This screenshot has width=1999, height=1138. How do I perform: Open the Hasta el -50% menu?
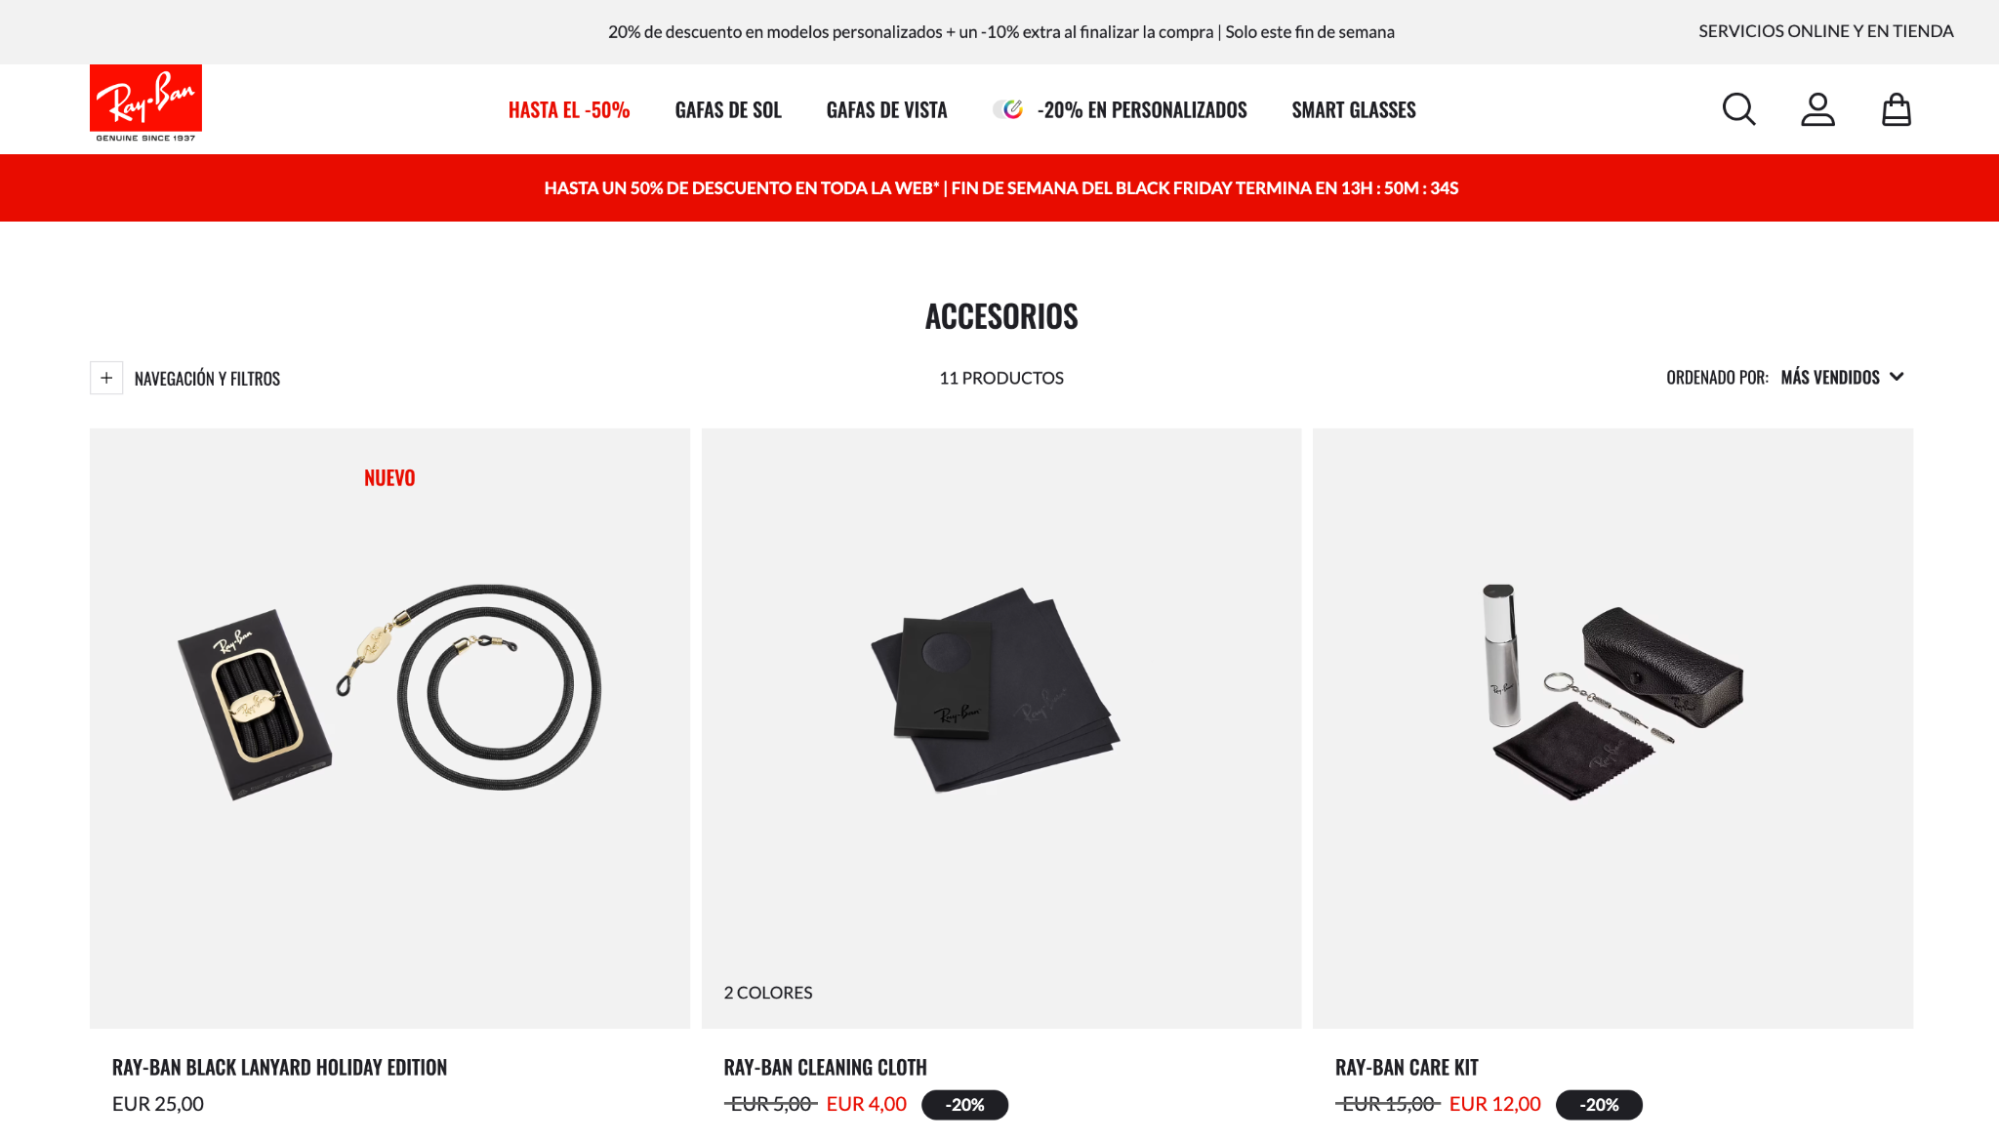point(569,110)
